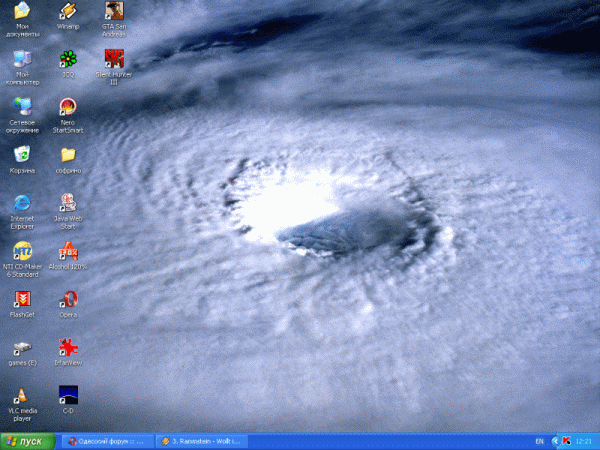Viewport: 600px width, 450px height.
Task: Launch the IrfanView shortcut
Action: coord(68,346)
